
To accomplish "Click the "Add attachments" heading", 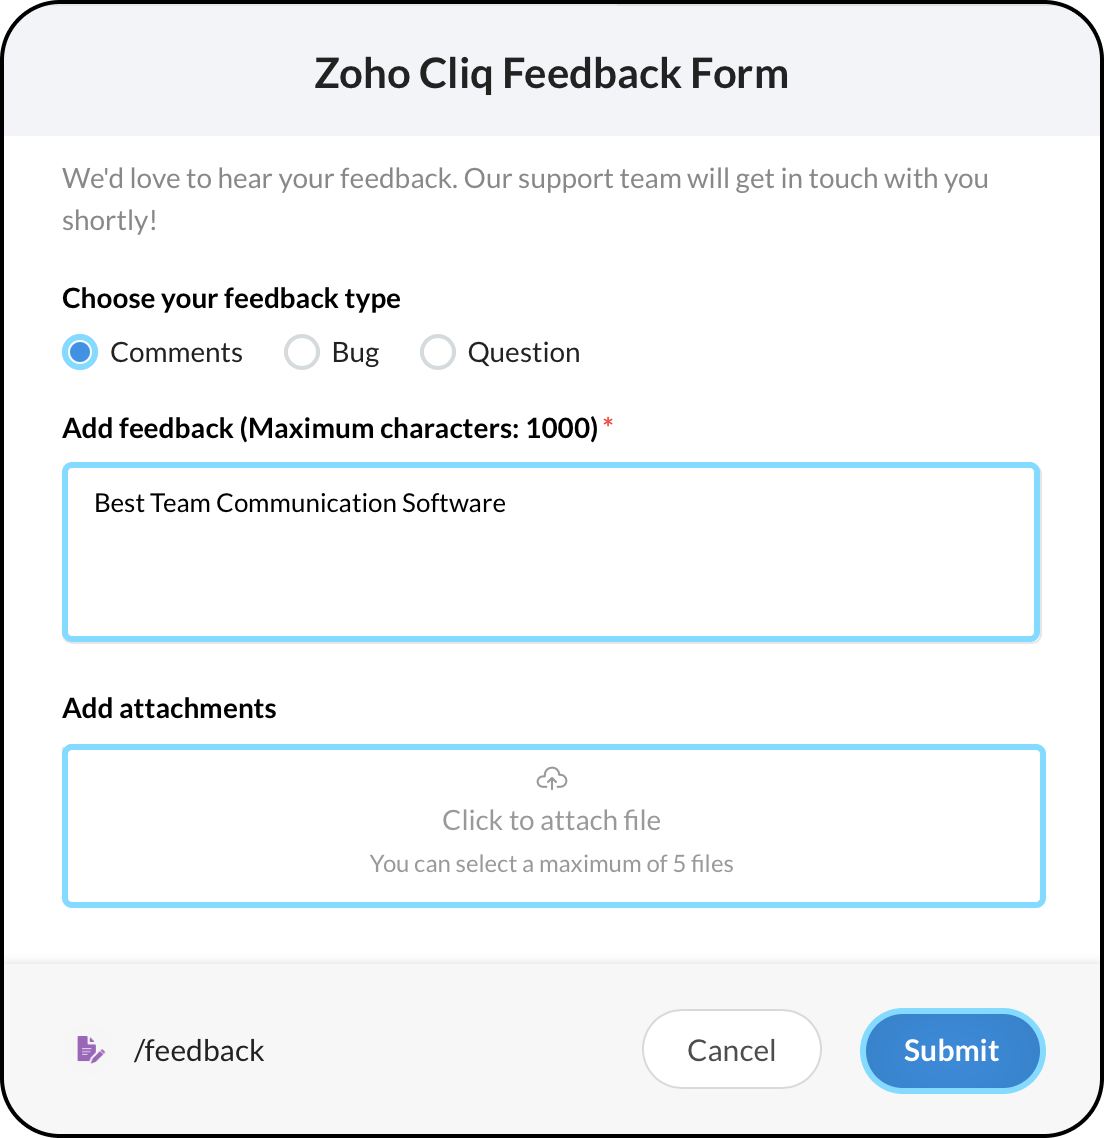I will click(169, 708).
